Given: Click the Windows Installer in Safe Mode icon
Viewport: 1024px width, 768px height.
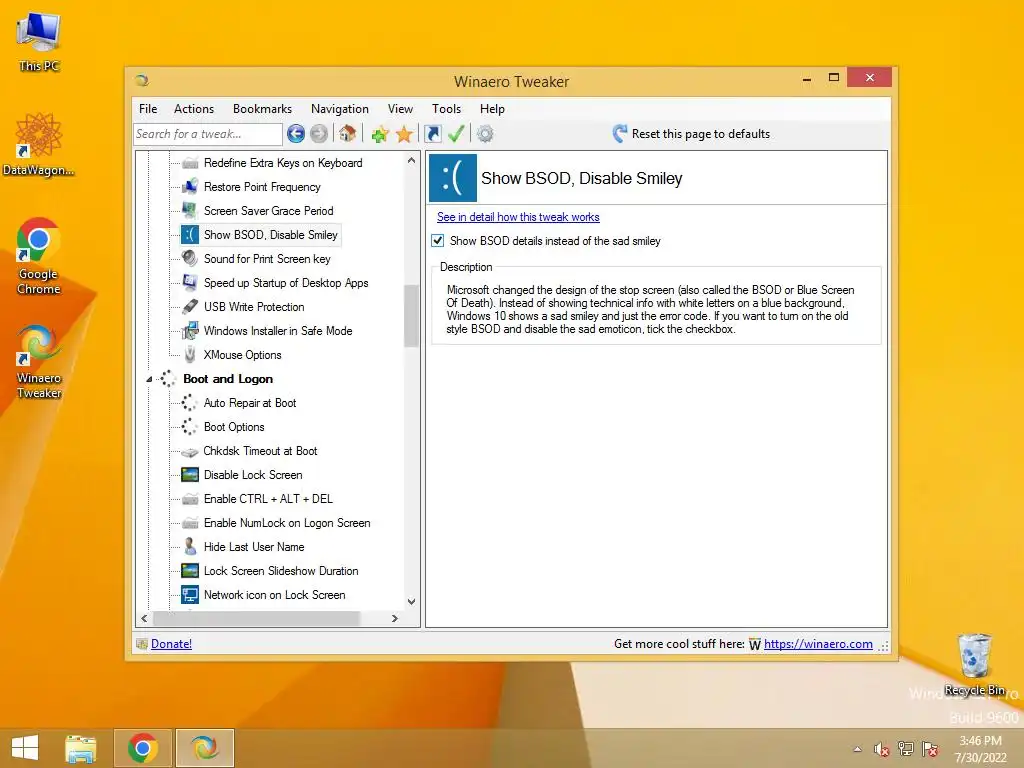Looking at the screenshot, I should point(190,330).
